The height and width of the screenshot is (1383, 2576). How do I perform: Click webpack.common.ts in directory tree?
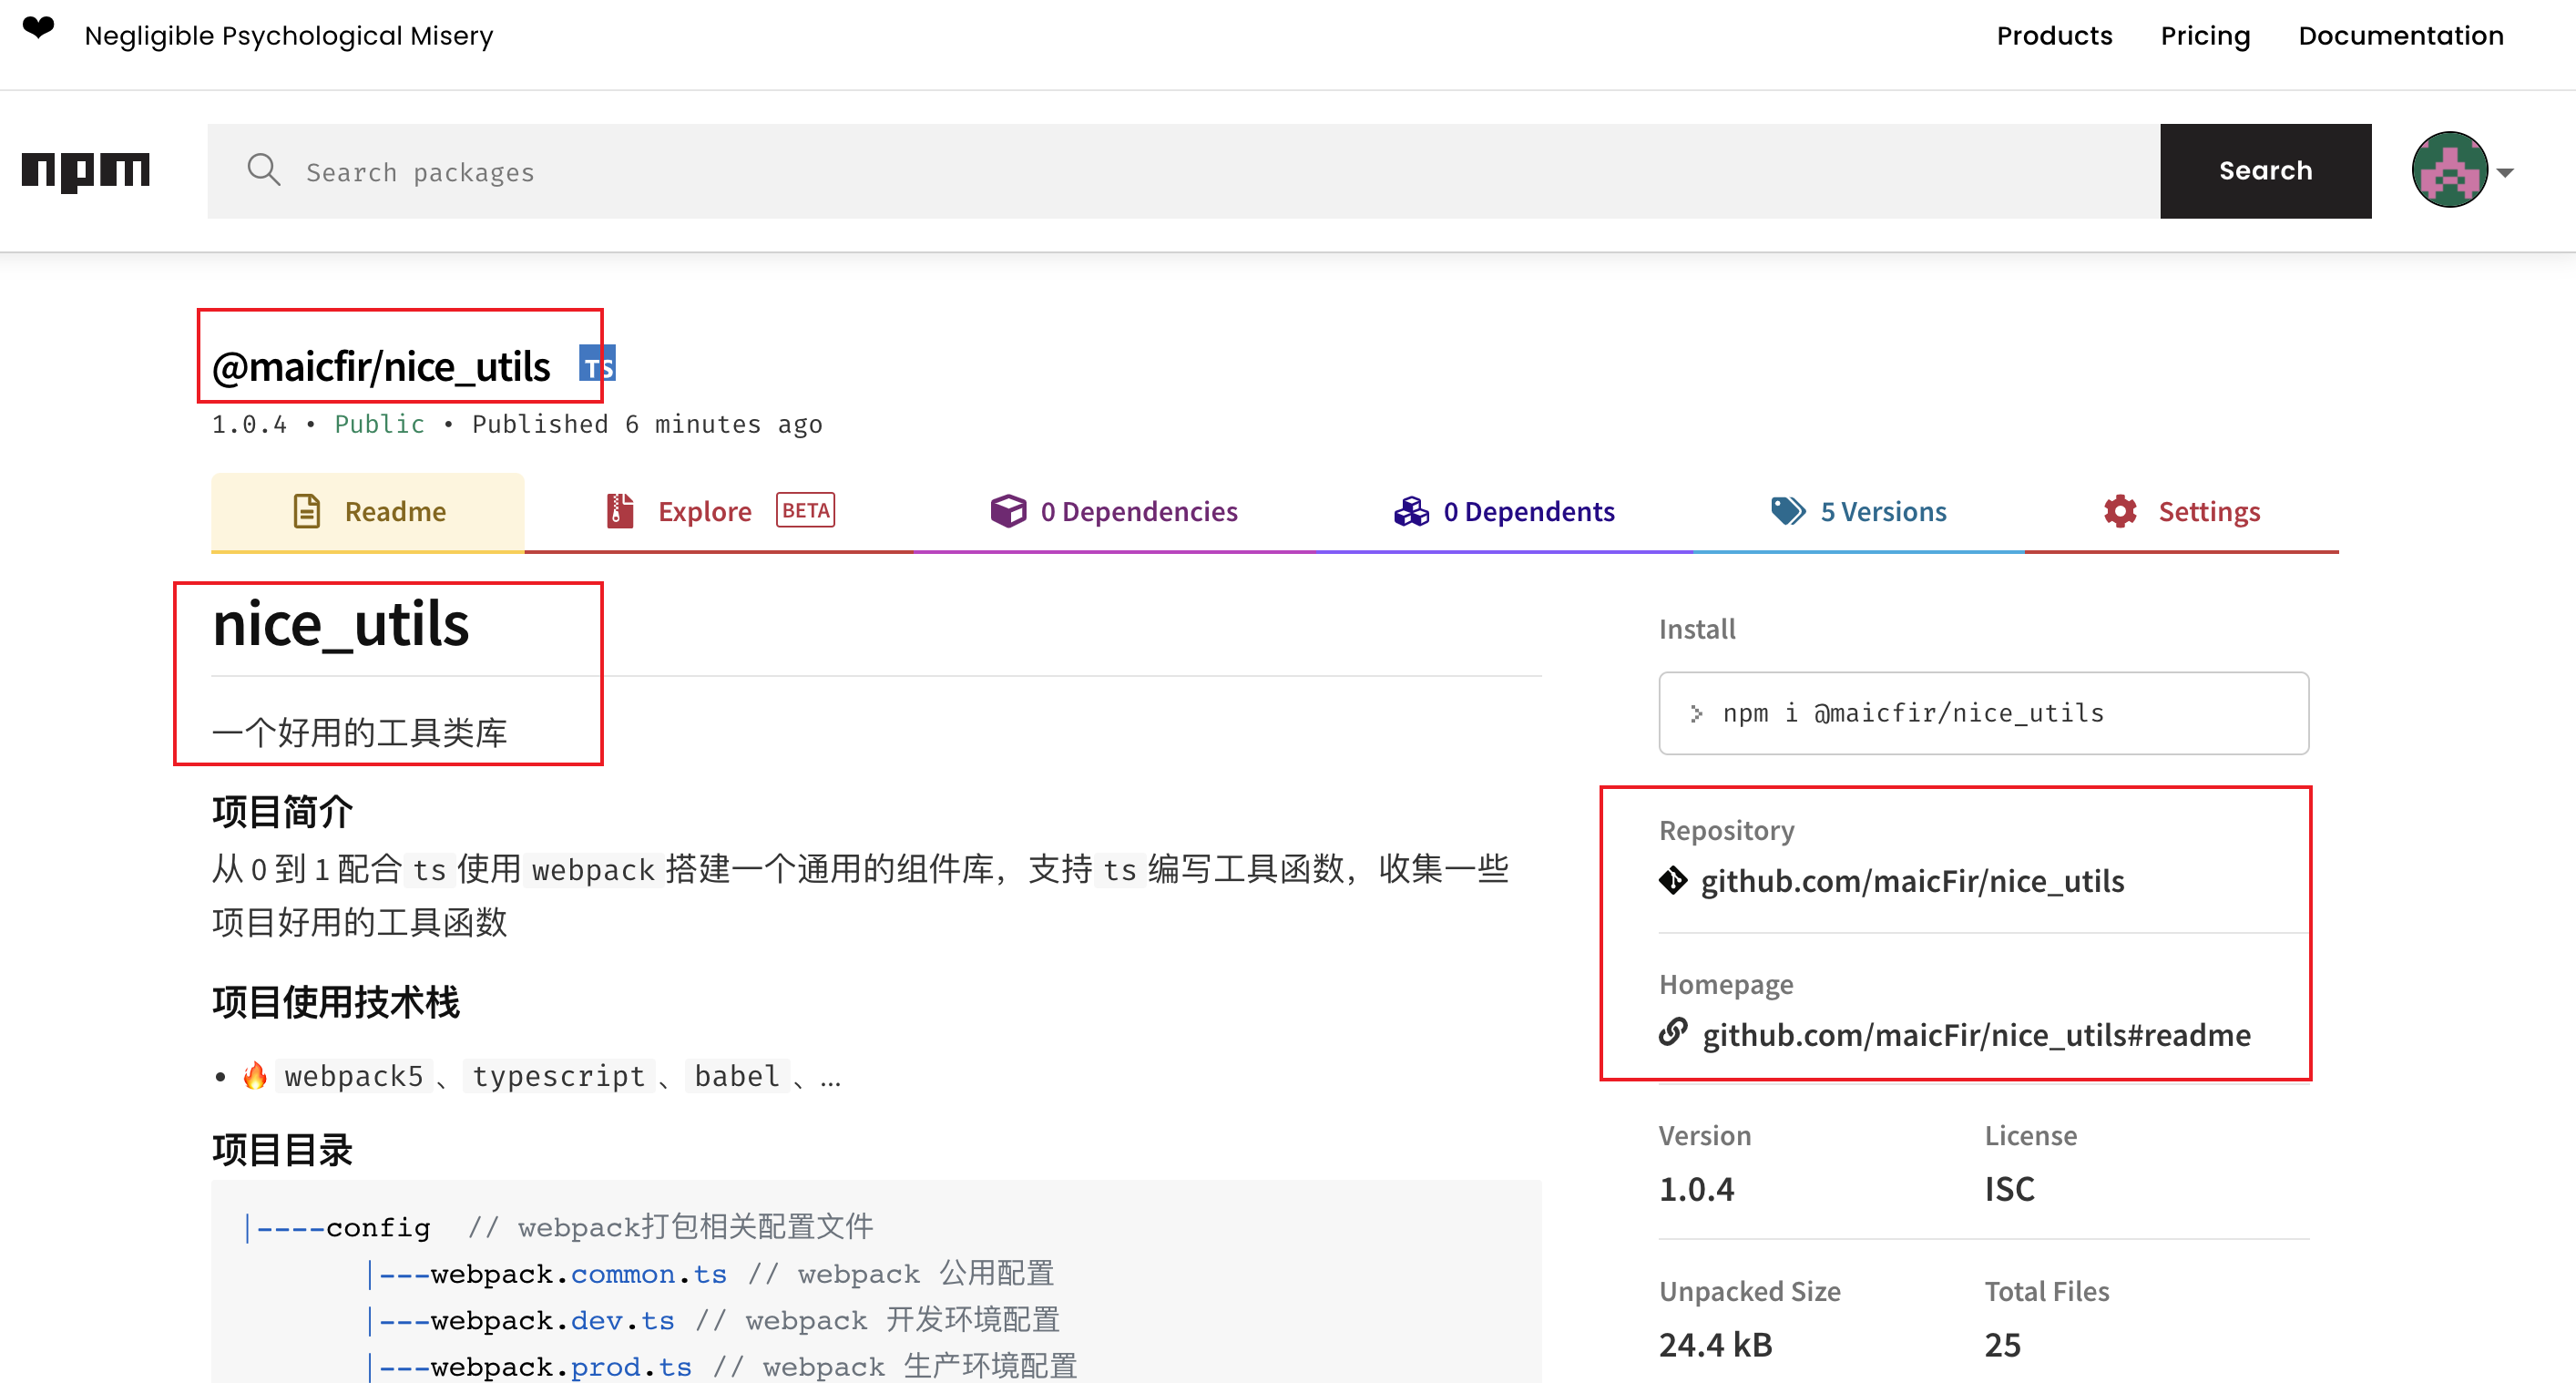point(578,1274)
